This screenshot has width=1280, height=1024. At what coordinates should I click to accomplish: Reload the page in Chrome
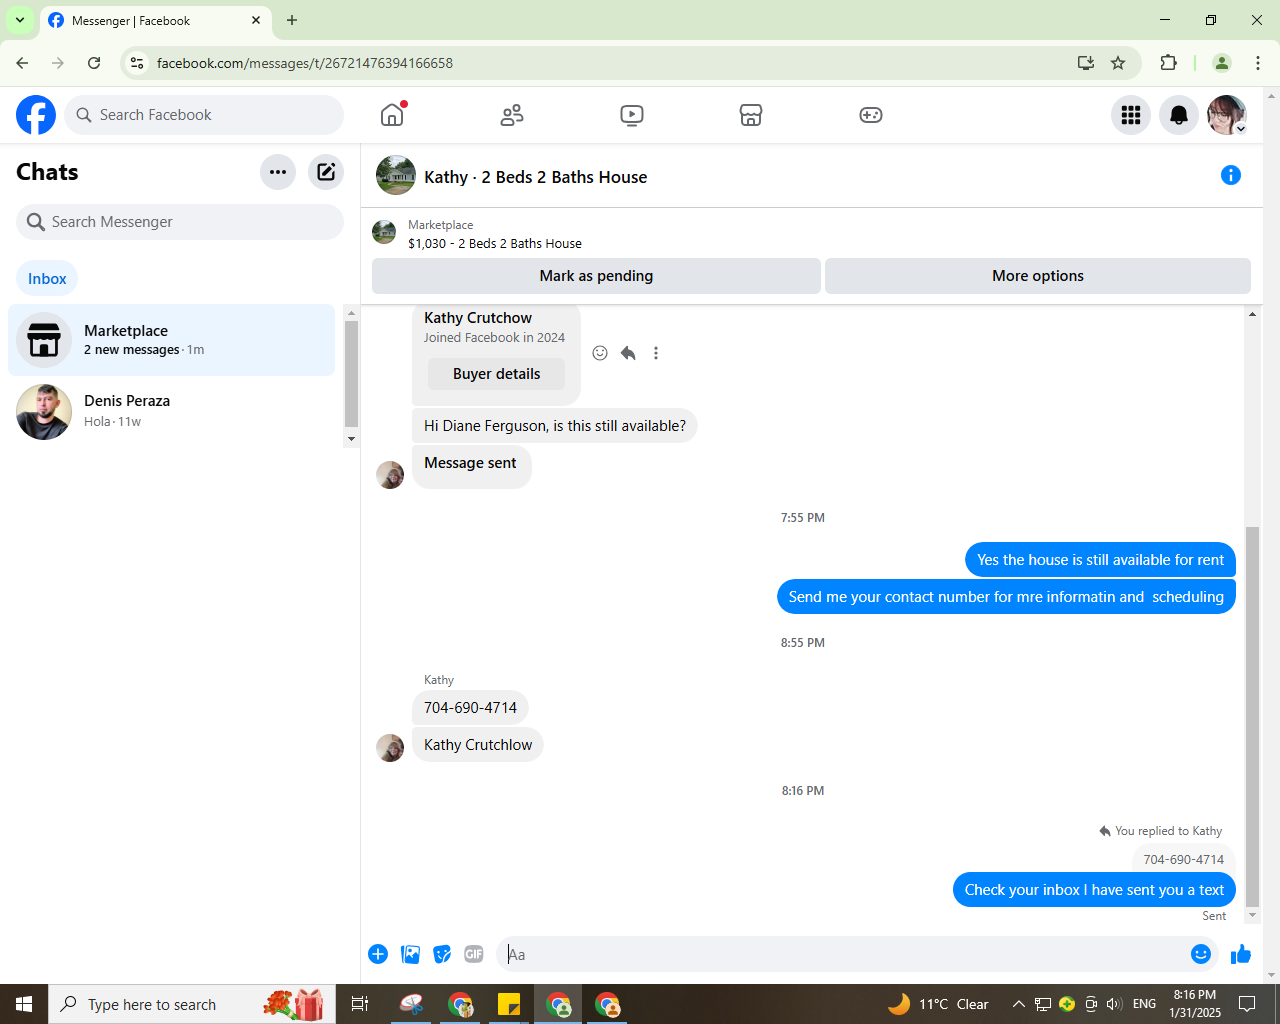(94, 63)
